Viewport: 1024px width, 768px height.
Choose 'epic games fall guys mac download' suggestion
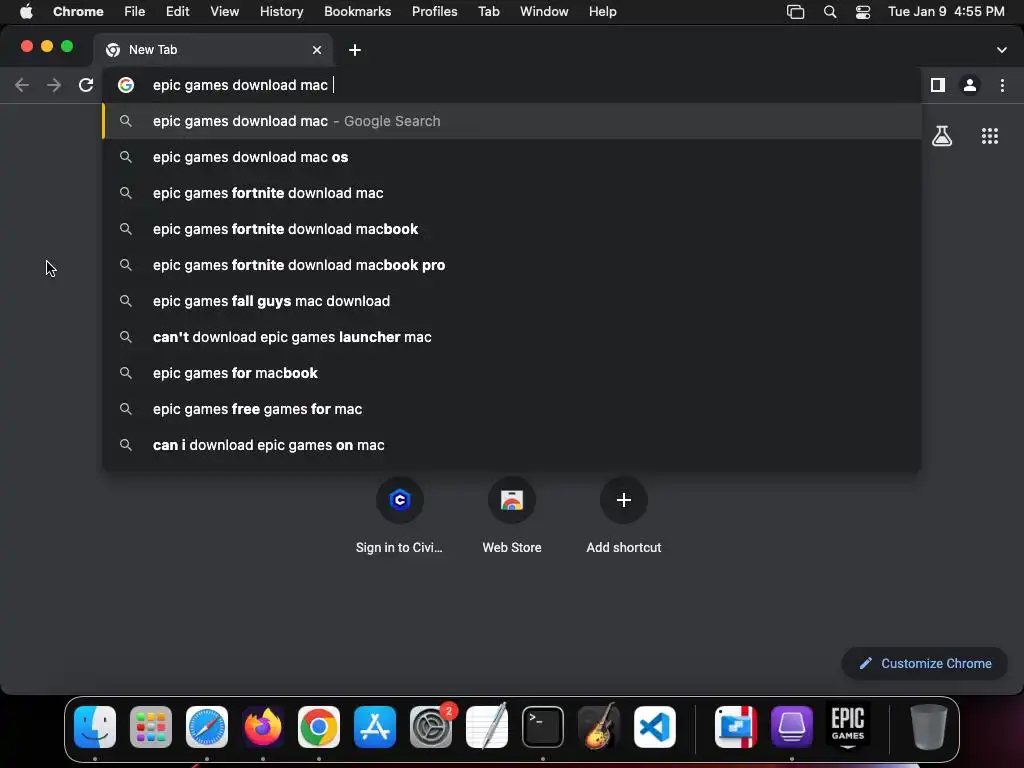512,300
